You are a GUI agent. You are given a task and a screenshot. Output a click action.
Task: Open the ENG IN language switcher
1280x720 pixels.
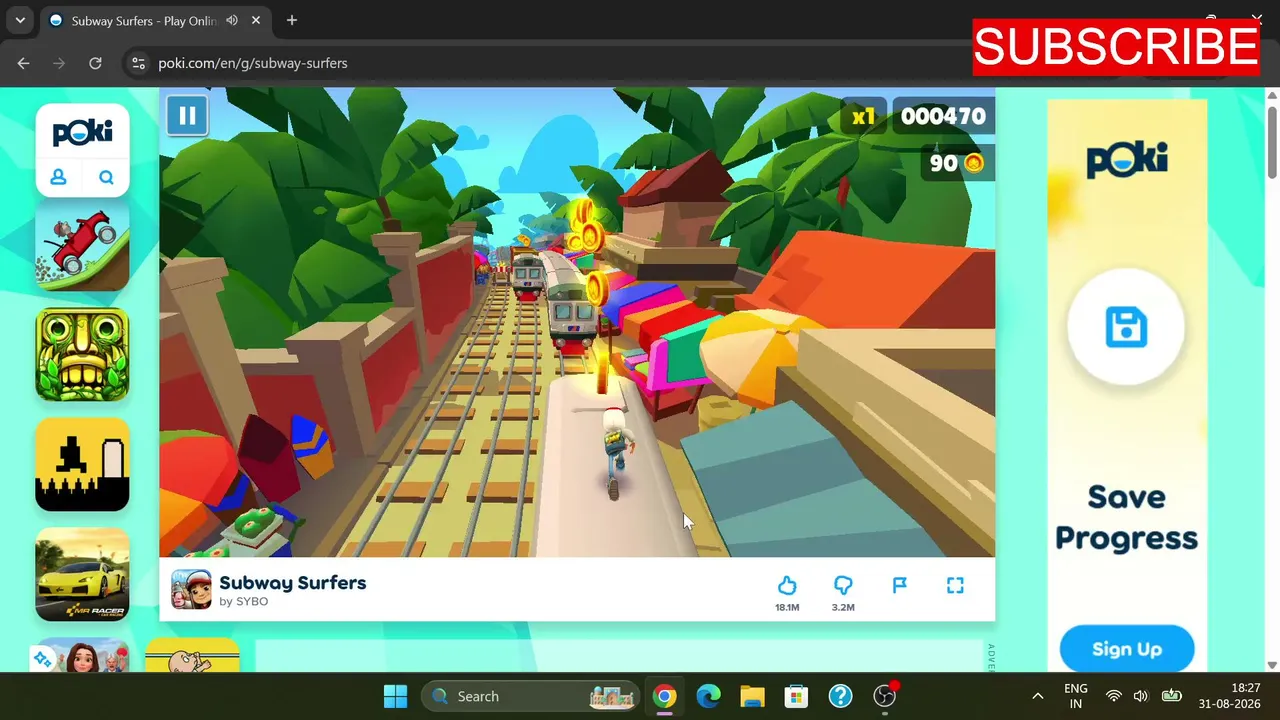(1076, 696)
